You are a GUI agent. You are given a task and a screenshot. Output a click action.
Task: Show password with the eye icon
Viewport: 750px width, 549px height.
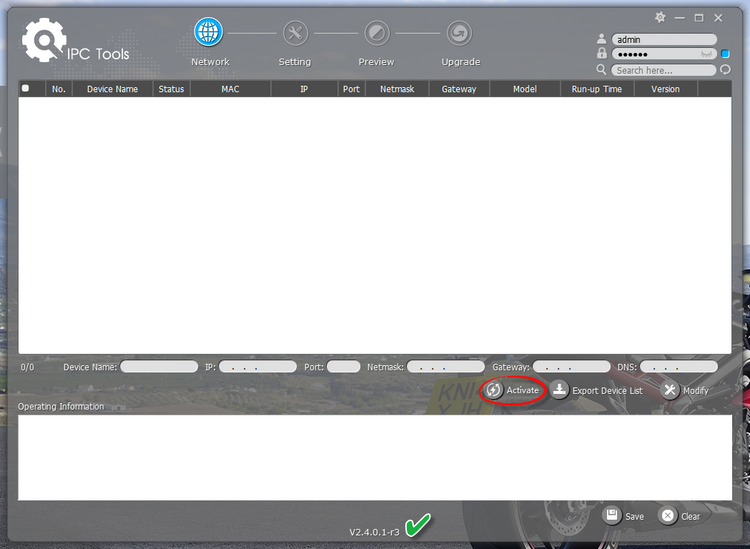point(707,54)
